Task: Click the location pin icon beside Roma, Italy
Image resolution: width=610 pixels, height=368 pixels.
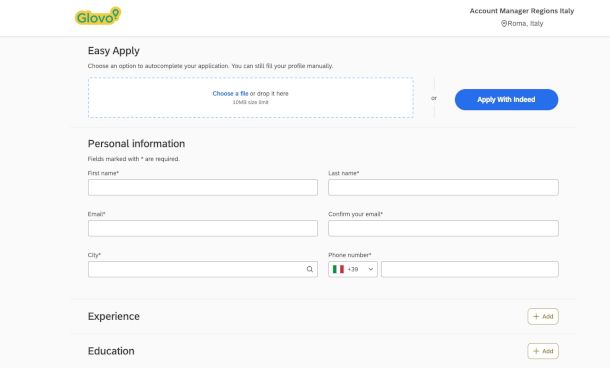Action: (504, 23)
